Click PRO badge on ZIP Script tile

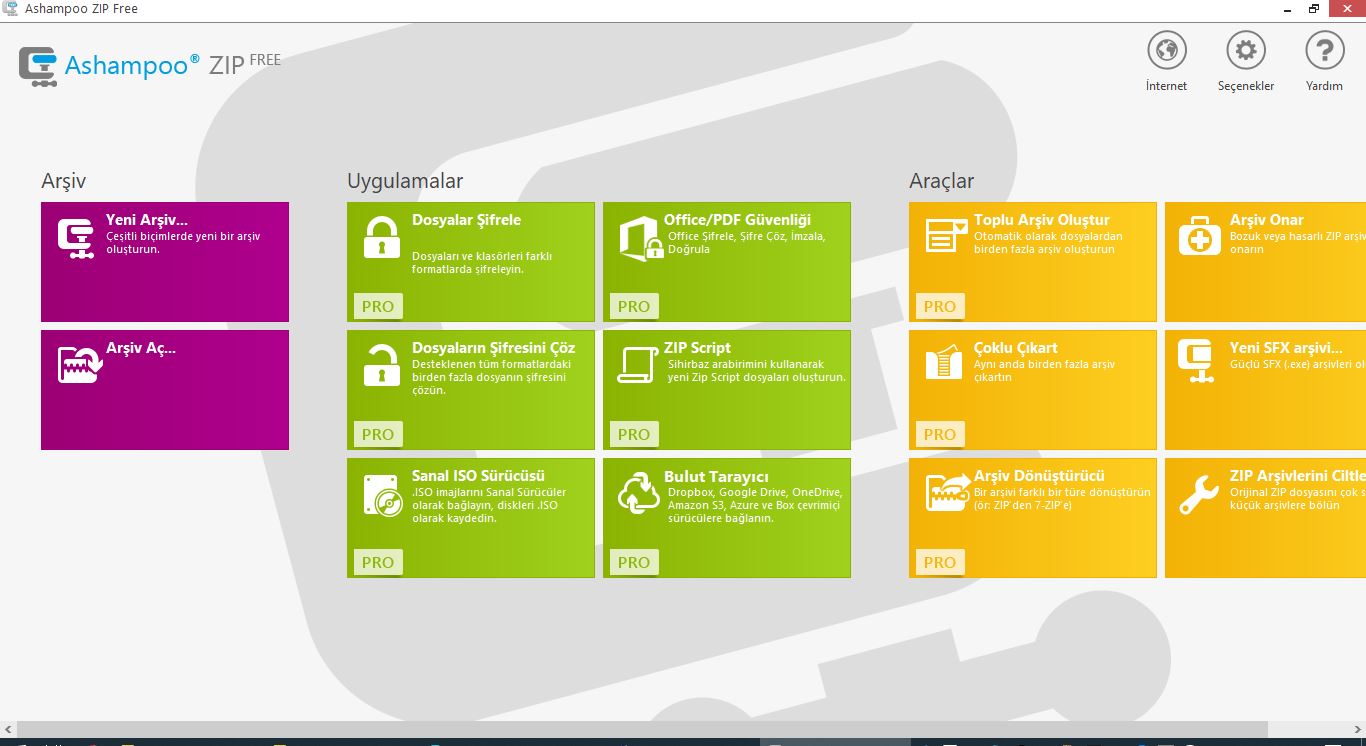(x=634, y=434)
